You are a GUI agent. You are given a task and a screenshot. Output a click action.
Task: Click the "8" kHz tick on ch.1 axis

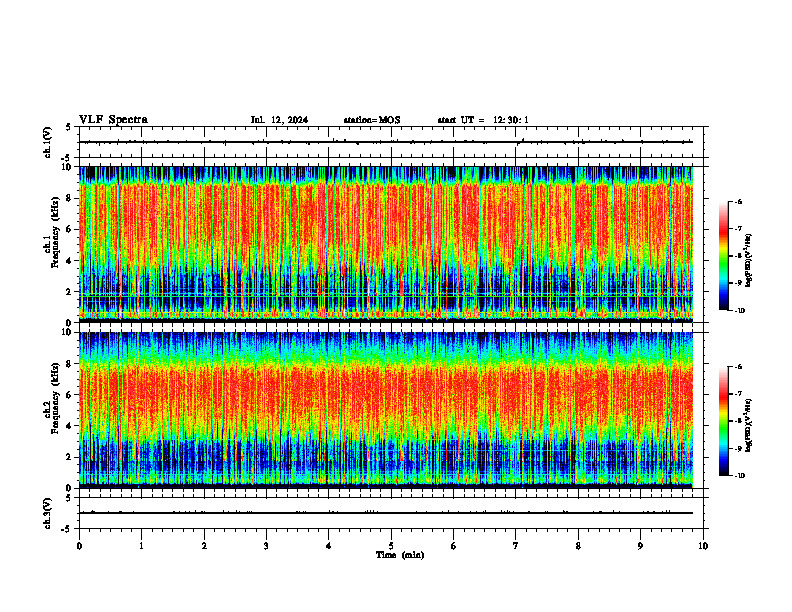click(x=70, y=198)
